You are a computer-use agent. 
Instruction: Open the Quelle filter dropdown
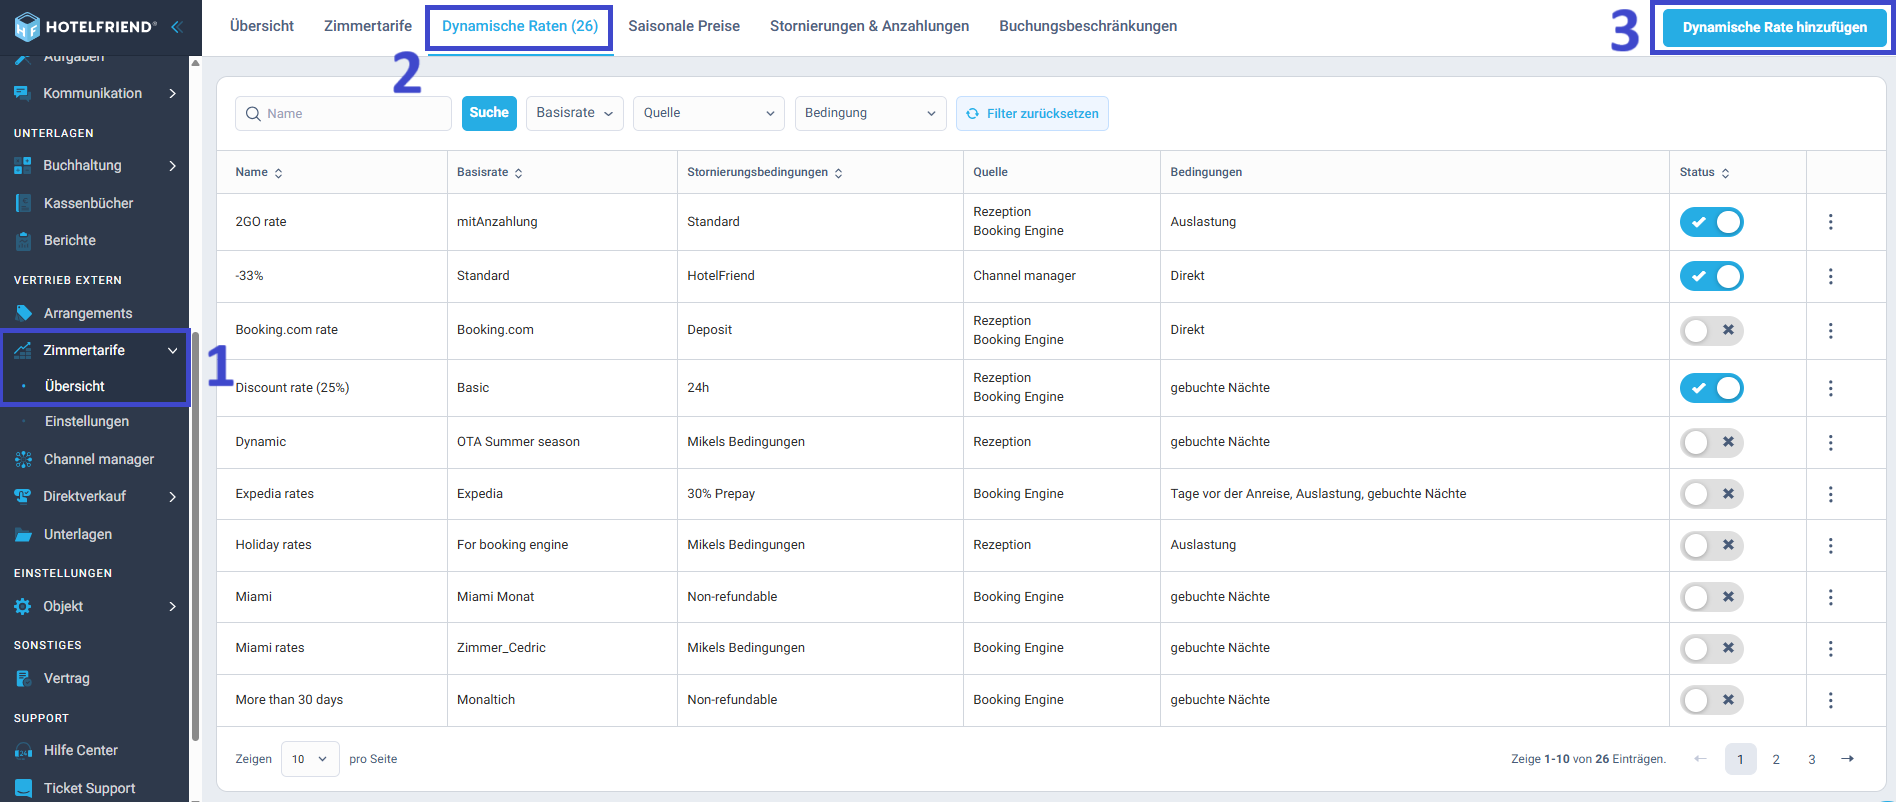tap(708, 113)
